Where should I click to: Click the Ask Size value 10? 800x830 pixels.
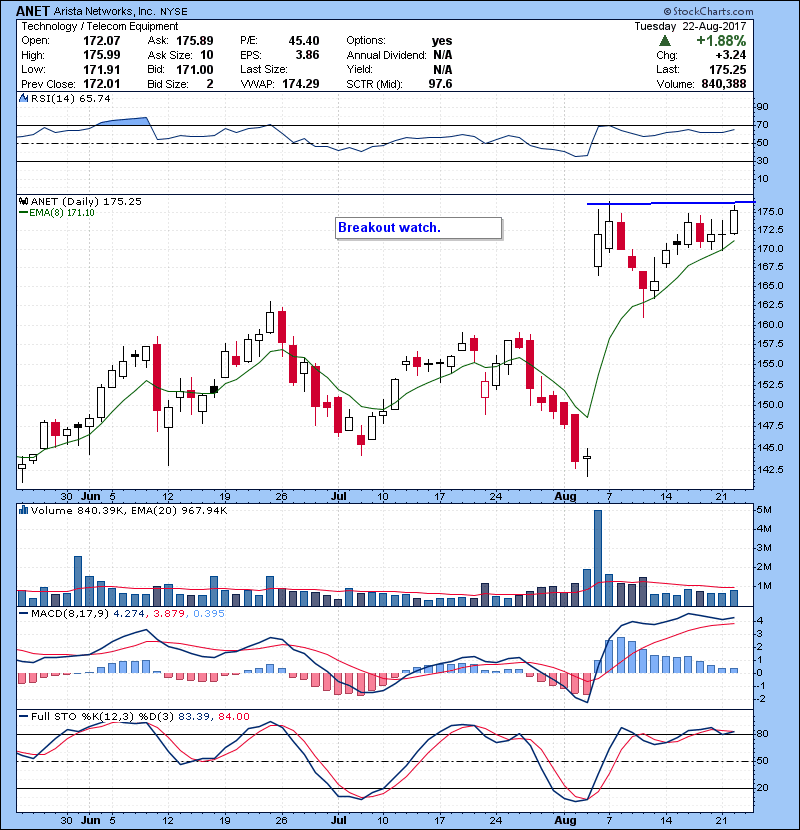(x=206, y=55)
